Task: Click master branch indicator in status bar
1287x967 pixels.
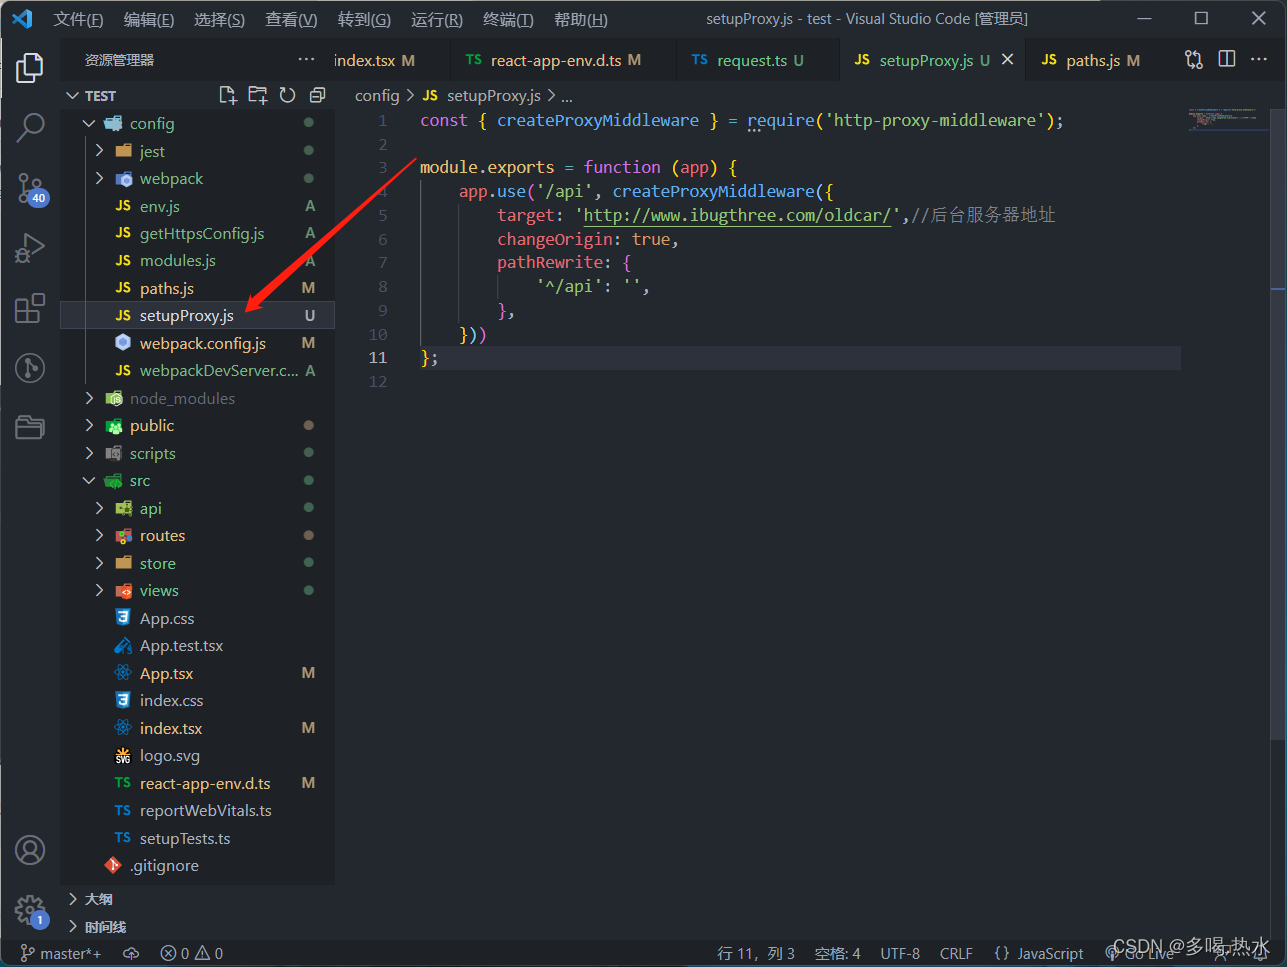Action: pos(60,954)
